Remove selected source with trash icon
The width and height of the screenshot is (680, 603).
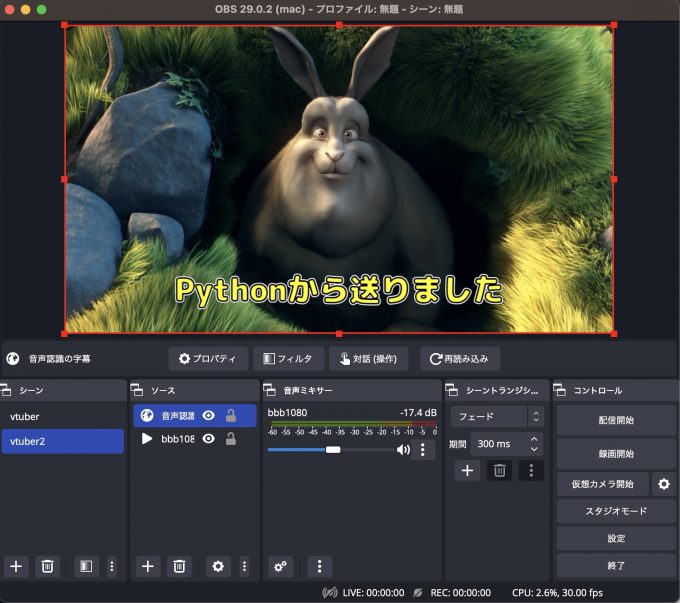coord(179,566)
